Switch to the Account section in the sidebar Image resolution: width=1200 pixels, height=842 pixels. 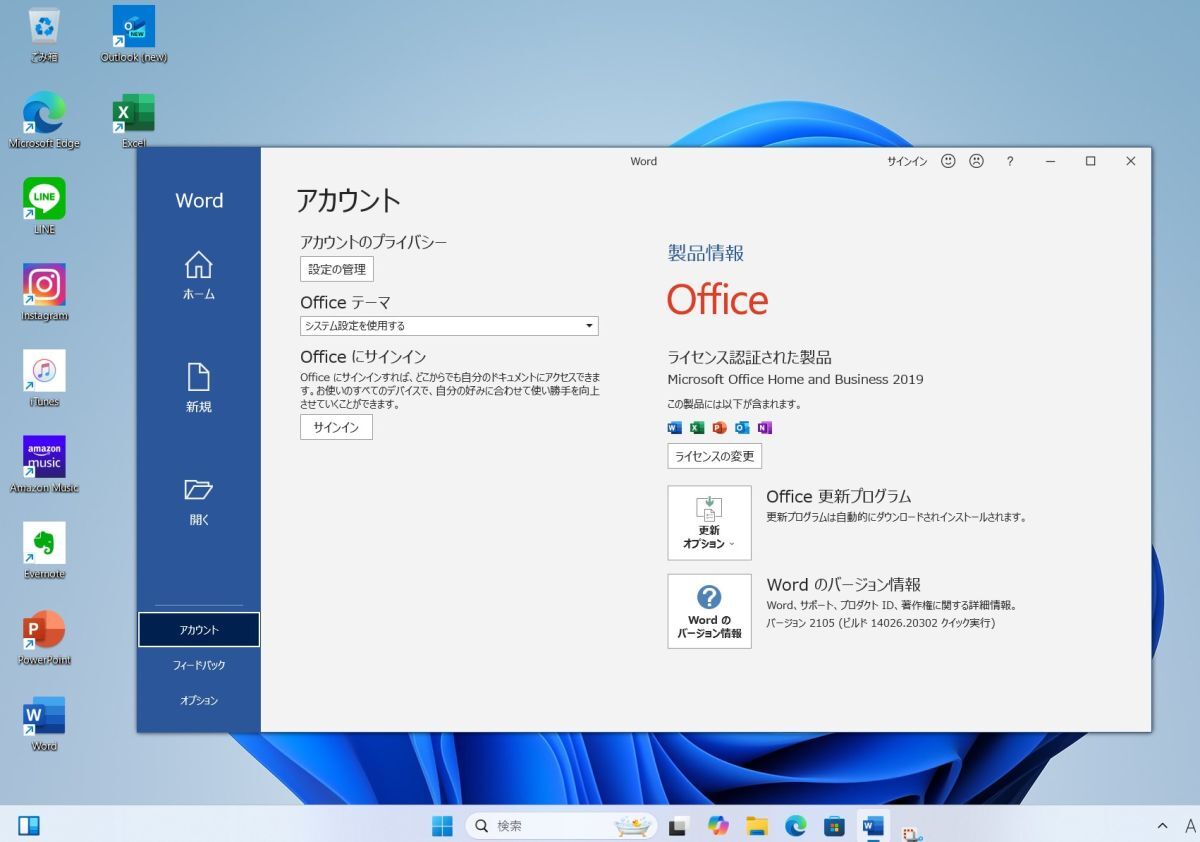[198, 630]
